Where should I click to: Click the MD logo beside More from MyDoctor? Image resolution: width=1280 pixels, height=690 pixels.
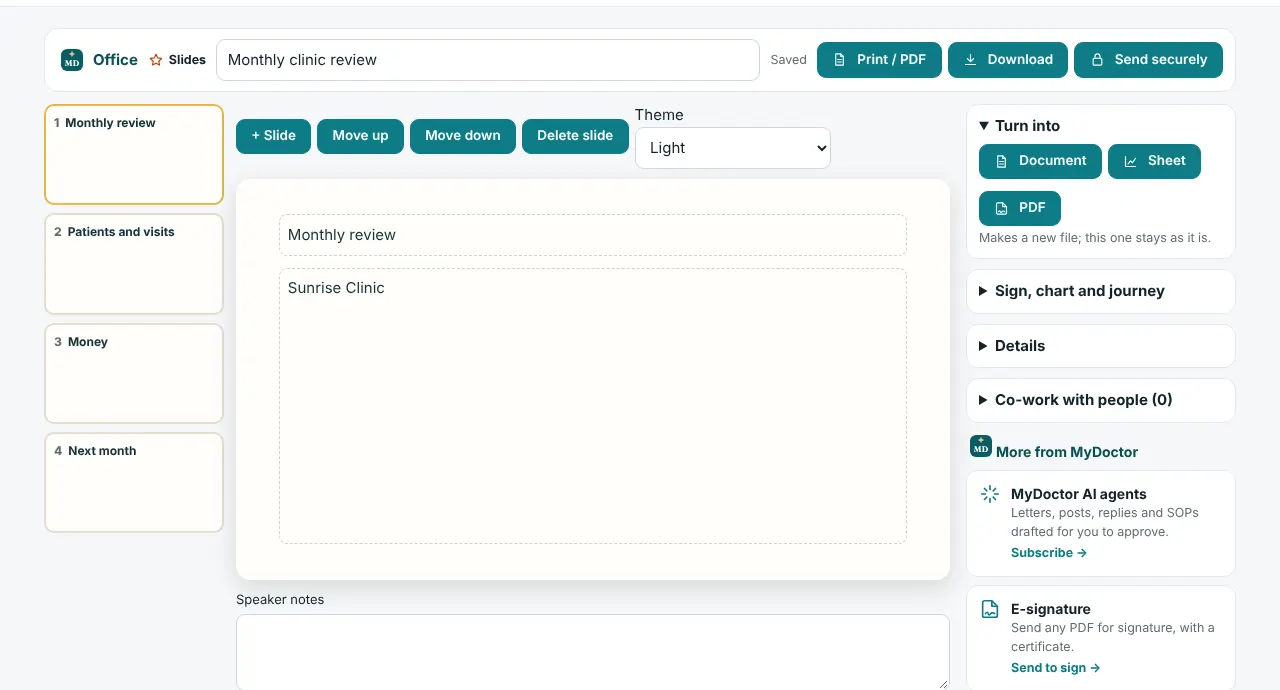[x=981, y=446]
